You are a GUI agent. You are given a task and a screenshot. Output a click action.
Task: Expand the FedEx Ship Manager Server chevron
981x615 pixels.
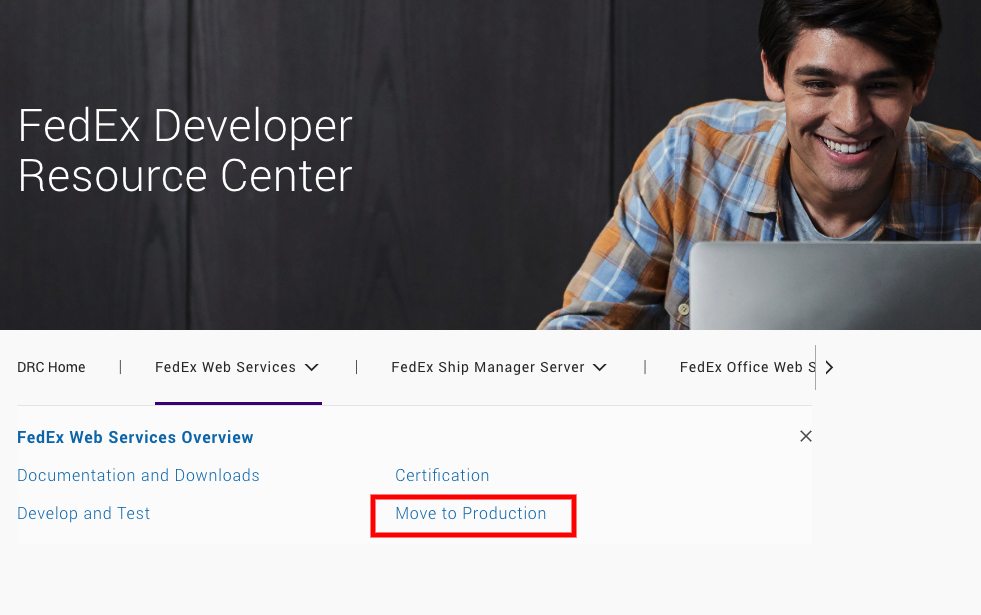click(x=600, y=367)
